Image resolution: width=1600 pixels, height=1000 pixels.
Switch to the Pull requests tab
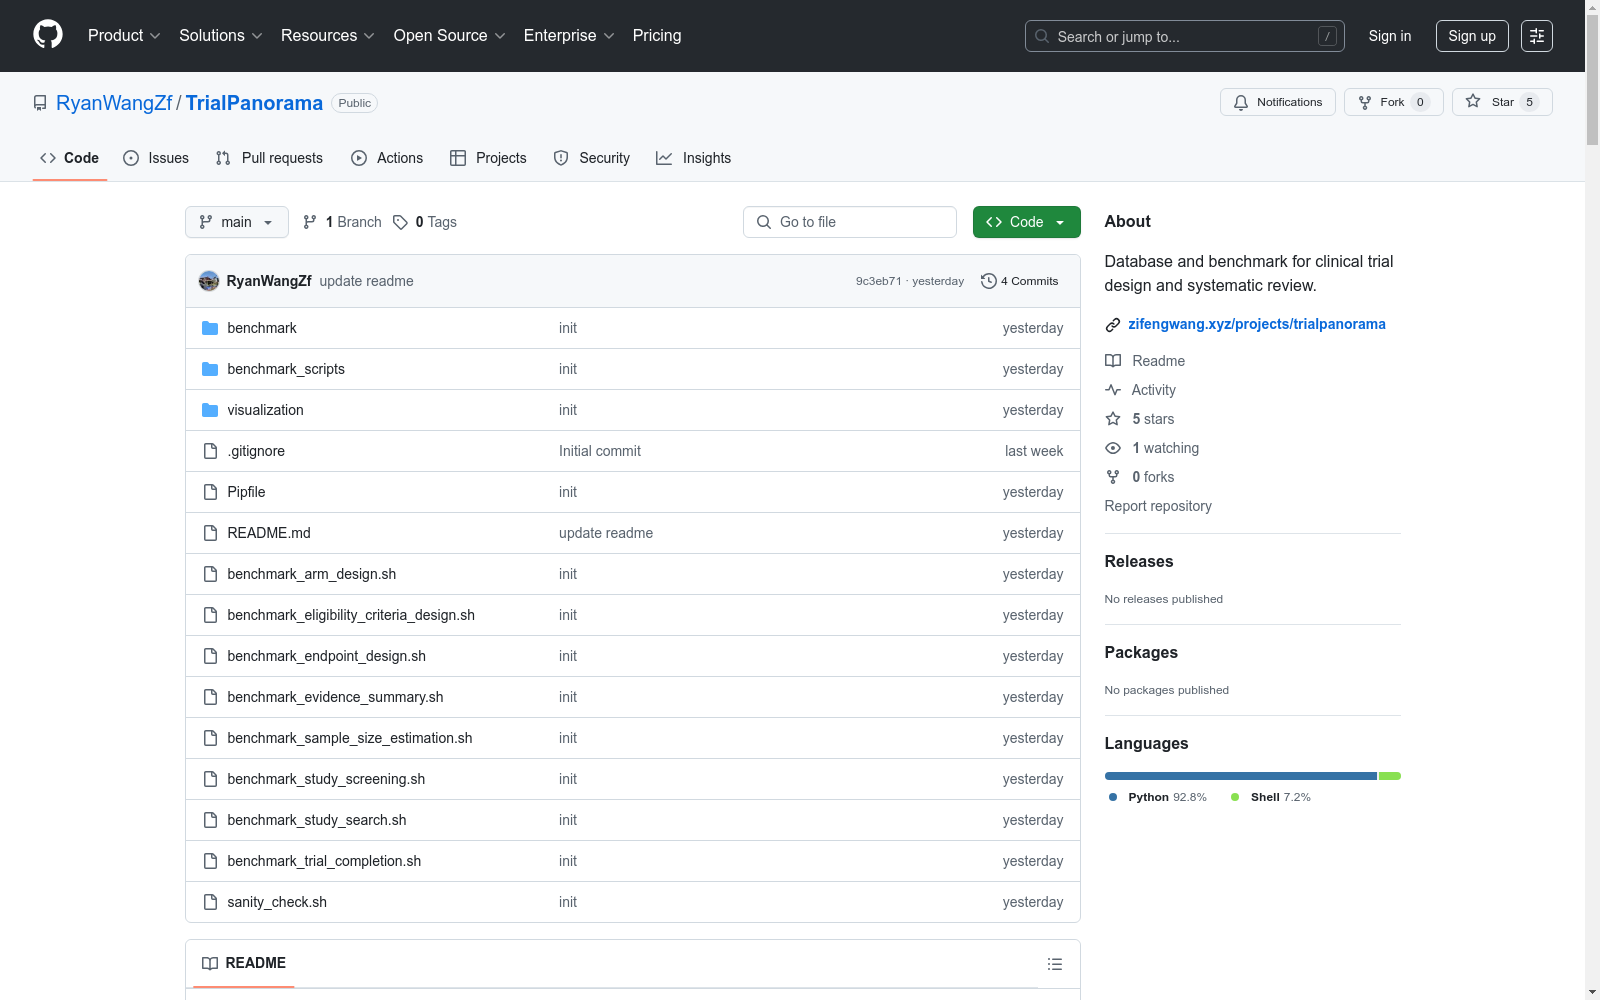[269, 158]
